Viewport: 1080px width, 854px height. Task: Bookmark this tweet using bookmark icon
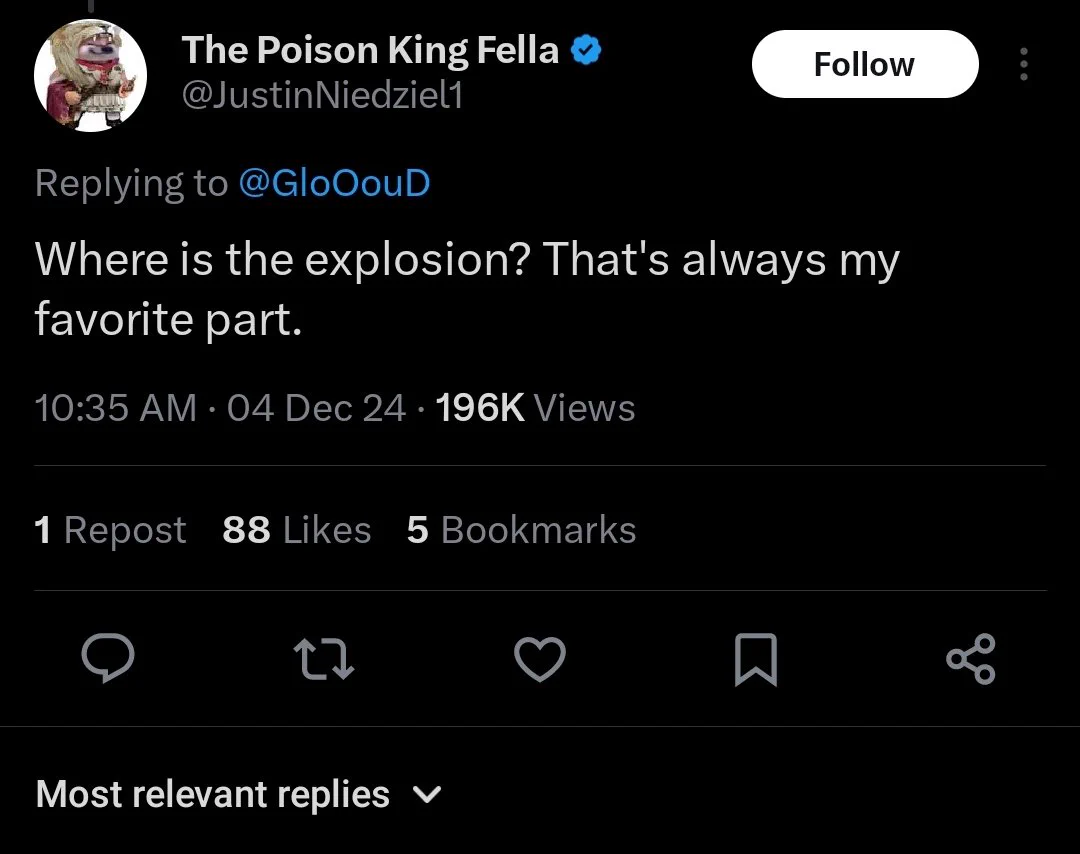[756, 660]
